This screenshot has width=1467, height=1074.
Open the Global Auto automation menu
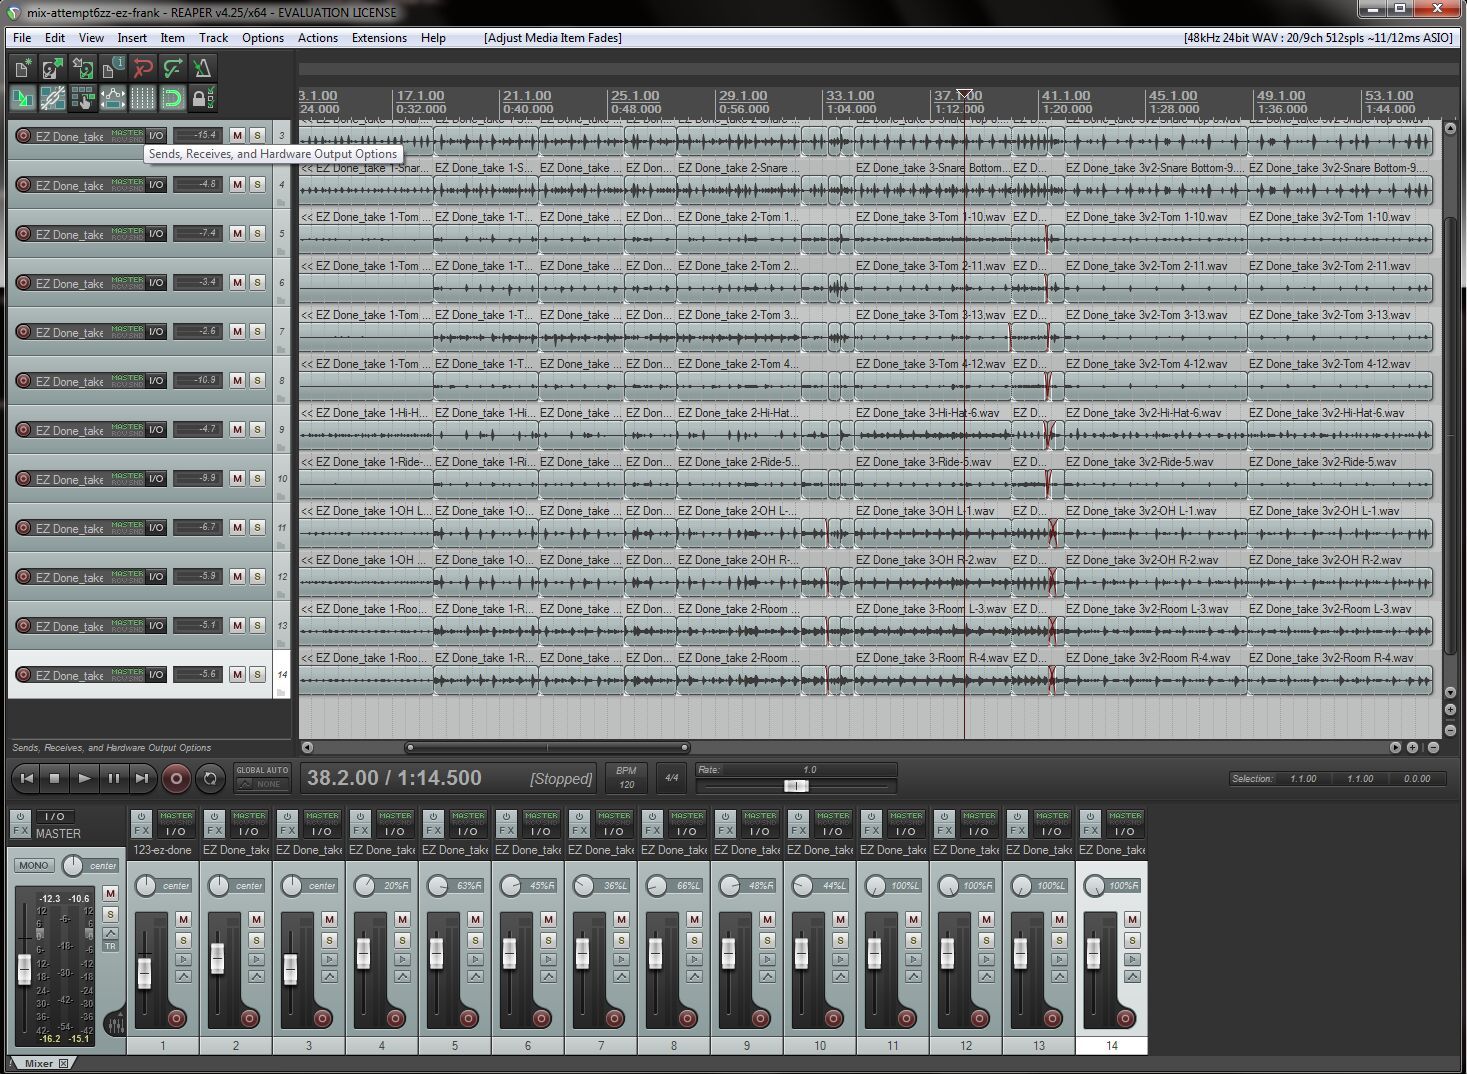coord(262,777)
